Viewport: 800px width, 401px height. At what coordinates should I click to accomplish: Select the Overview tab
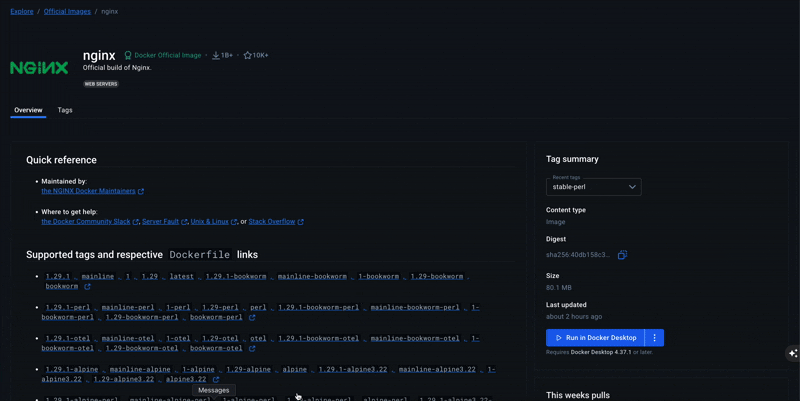coord(28,110)
